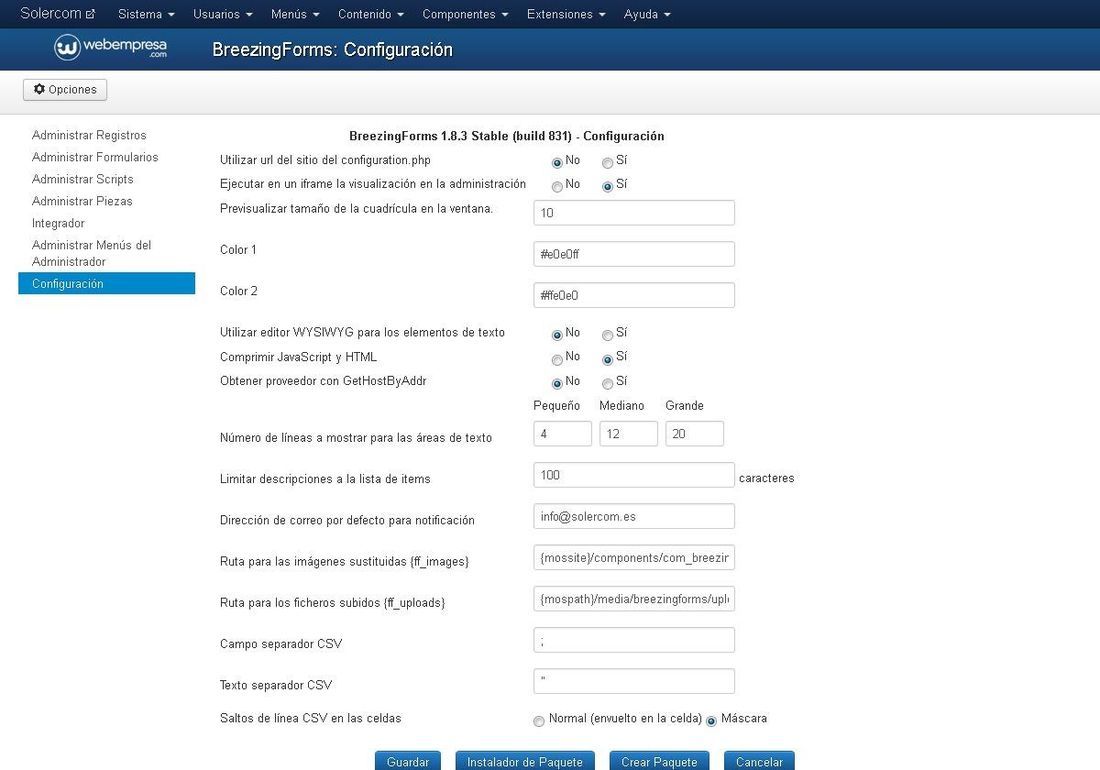Select No for GetHostByAddr provider

coord(557,384)
